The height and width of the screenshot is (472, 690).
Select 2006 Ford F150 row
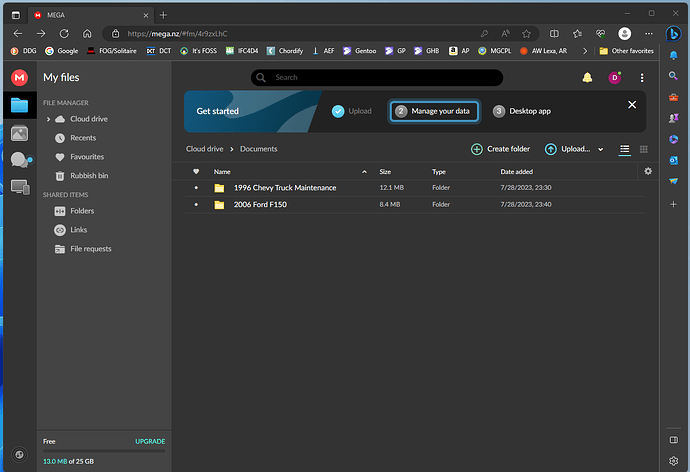[x=415, y=205]
